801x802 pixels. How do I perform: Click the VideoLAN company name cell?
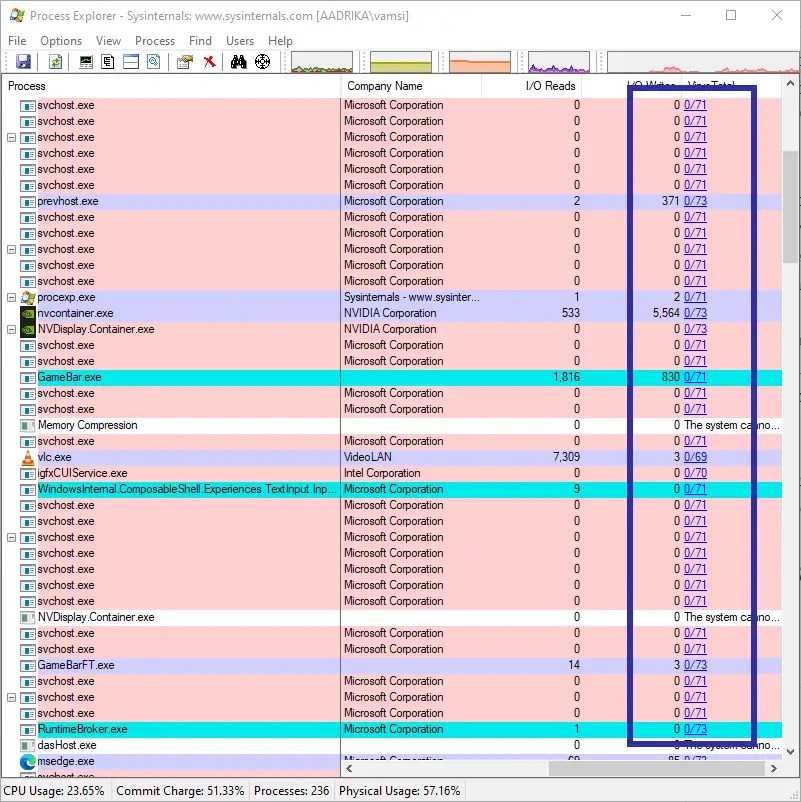coord(368,457)
